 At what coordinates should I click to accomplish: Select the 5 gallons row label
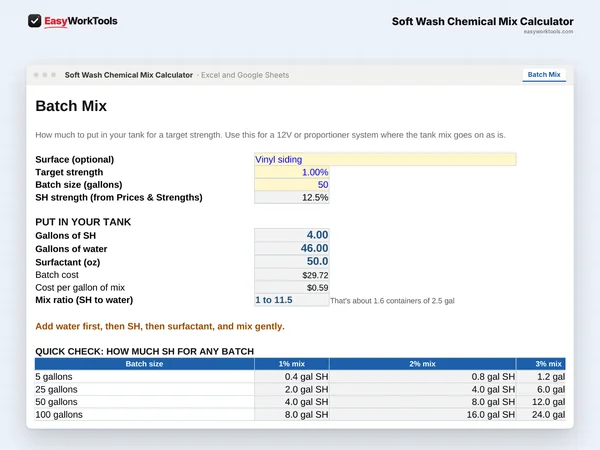click(54, 377)
